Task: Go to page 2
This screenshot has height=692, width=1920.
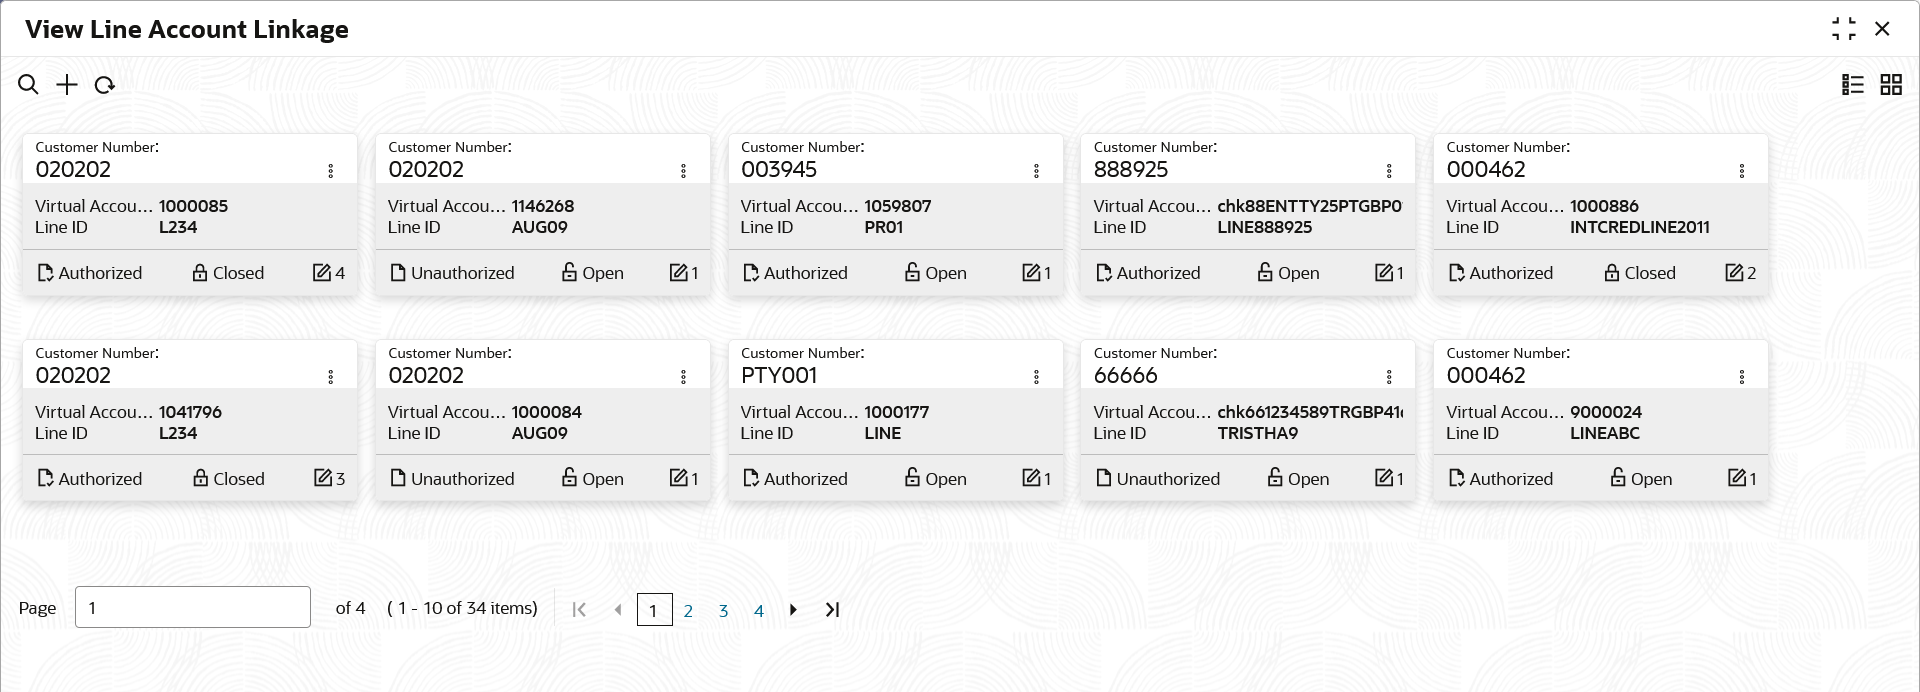Action: 688,610
